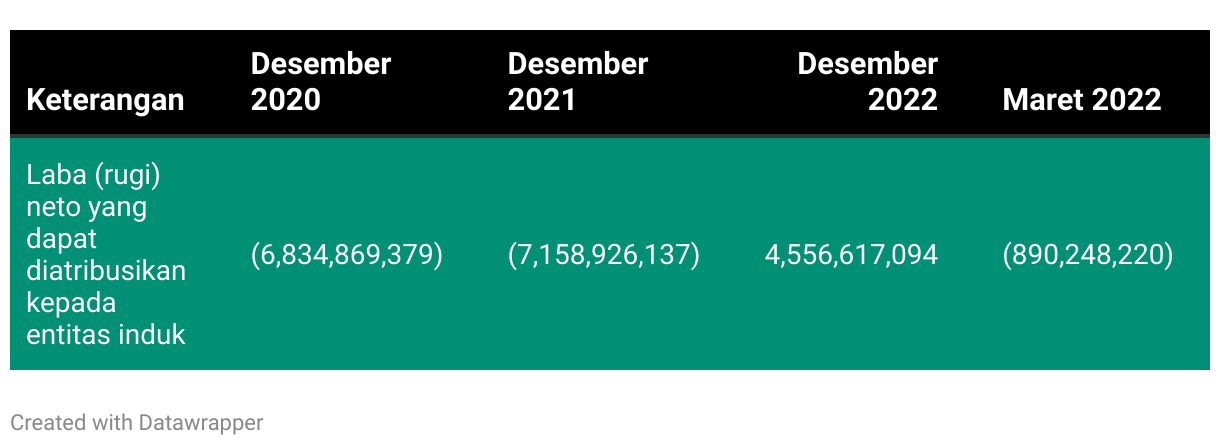This screenshot has width=1220, height=446.
Task: Click the word 'diatribusikan' in row label
Action: (x=106, y=271)
